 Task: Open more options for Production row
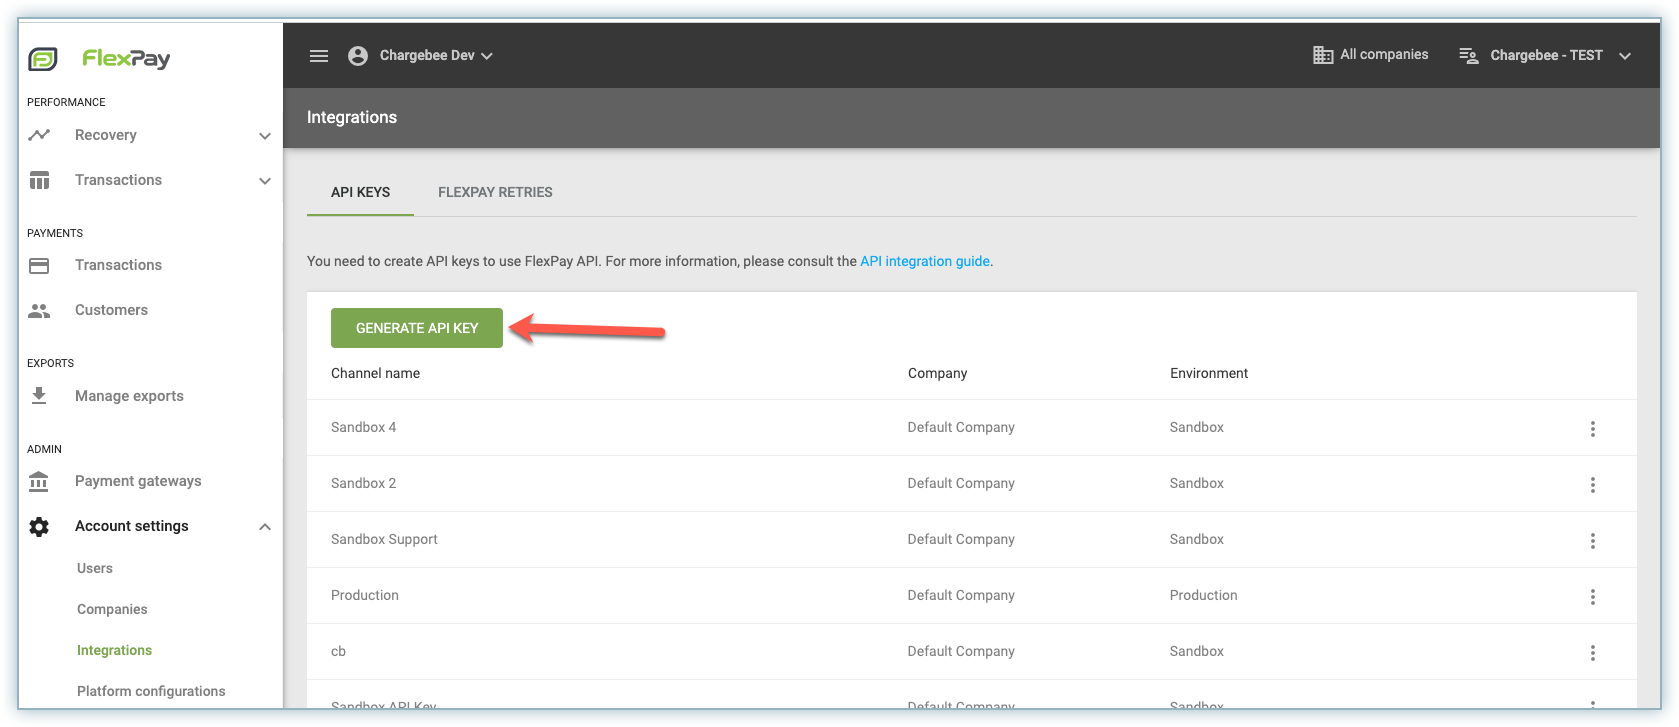[x=1592, y=596]
